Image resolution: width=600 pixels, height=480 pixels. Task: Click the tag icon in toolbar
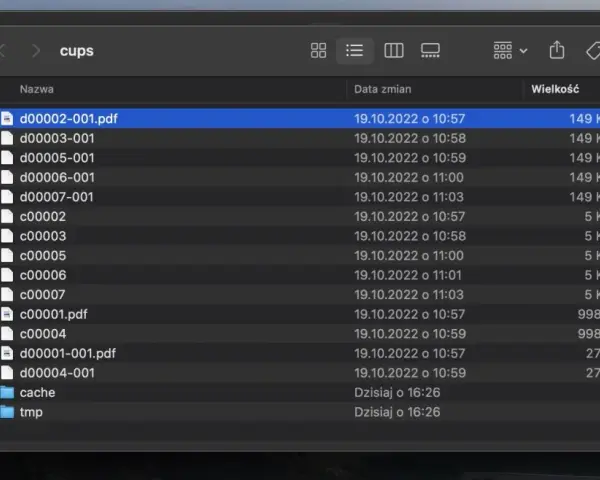(593, 51)
